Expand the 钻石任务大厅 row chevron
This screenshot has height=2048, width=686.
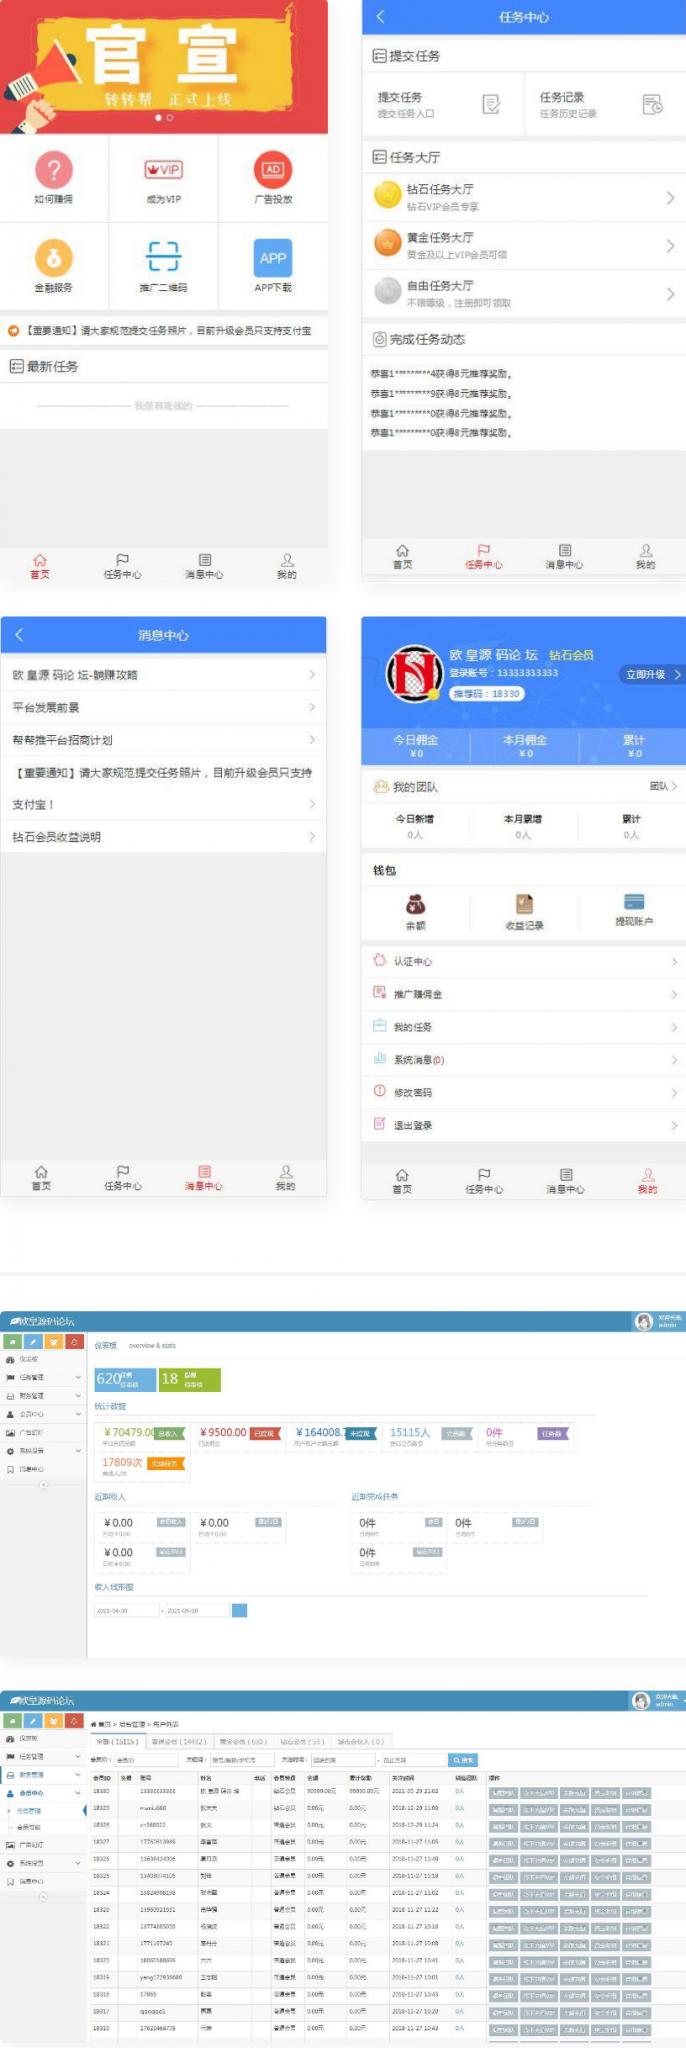pos(670,197)
